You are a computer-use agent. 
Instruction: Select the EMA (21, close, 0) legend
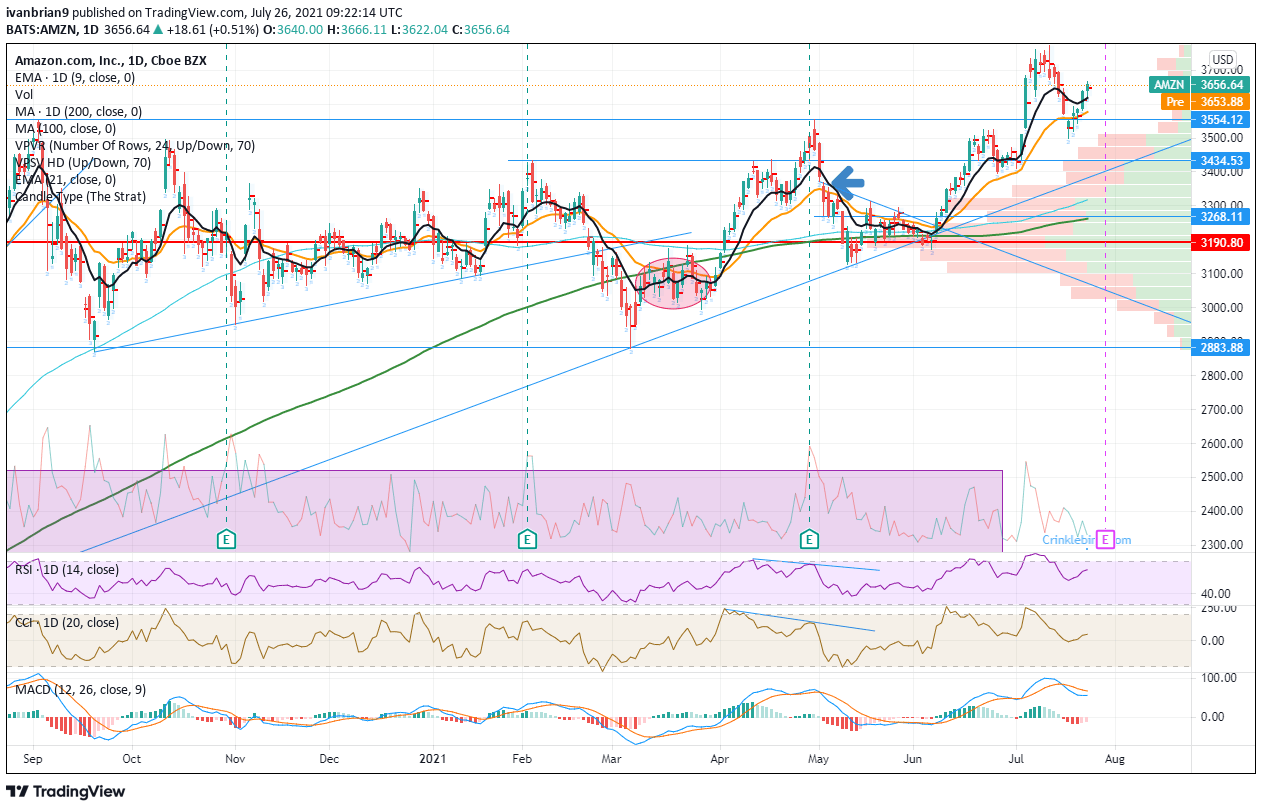pyautogui.click(x=63, y=179)
